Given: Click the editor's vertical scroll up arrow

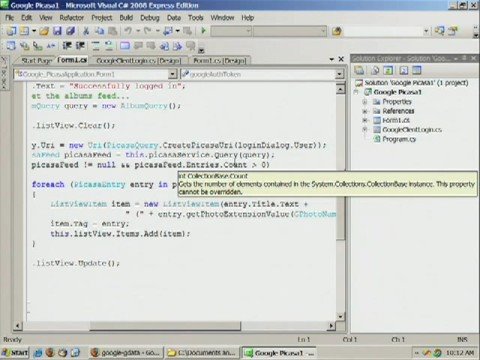Looking at the screenshot, I should tap(340, 89).
